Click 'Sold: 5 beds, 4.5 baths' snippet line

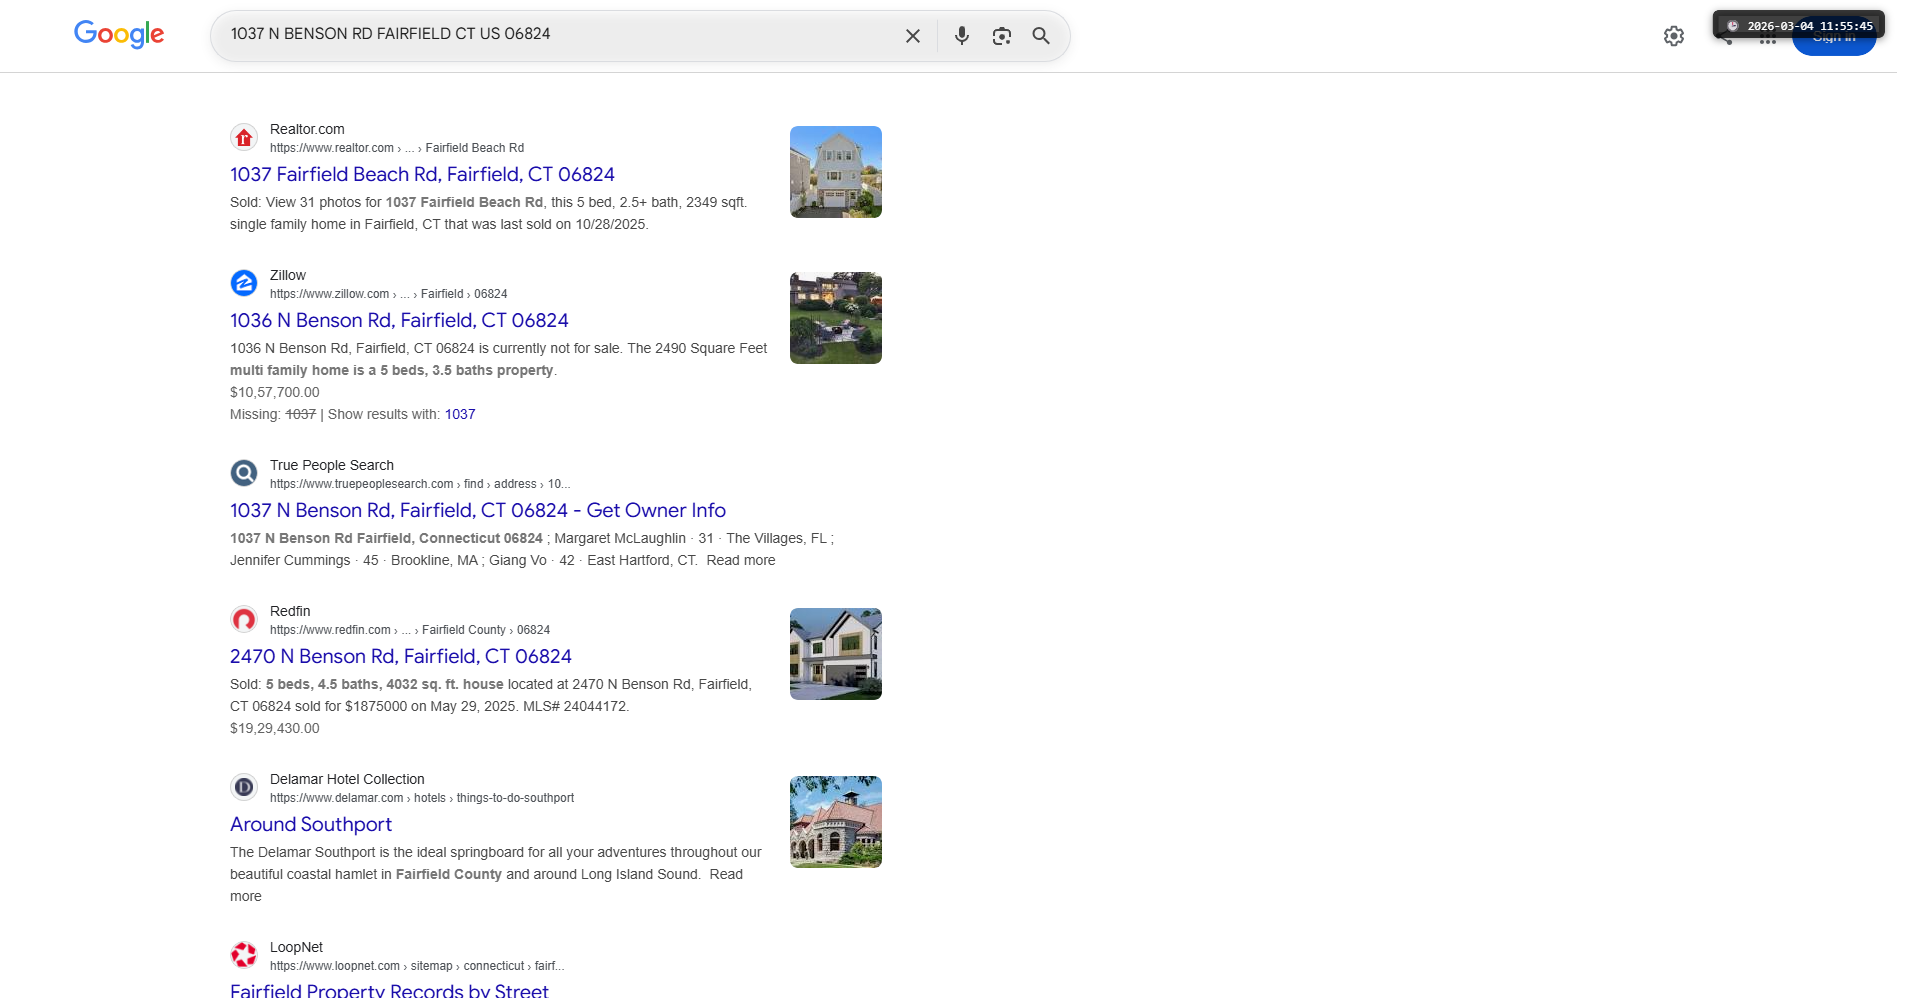tap(491, 684)
